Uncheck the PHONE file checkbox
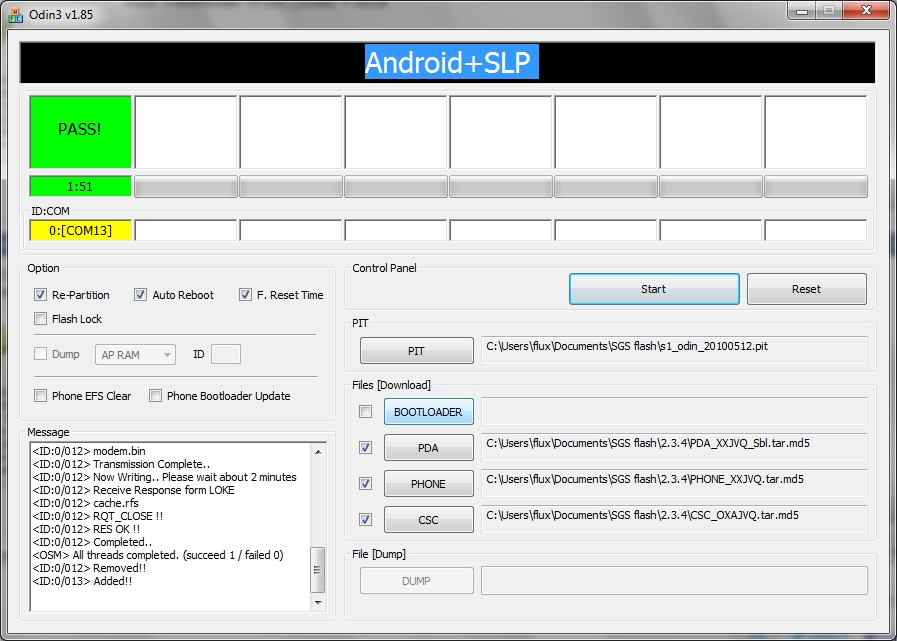 coord(365,484)
